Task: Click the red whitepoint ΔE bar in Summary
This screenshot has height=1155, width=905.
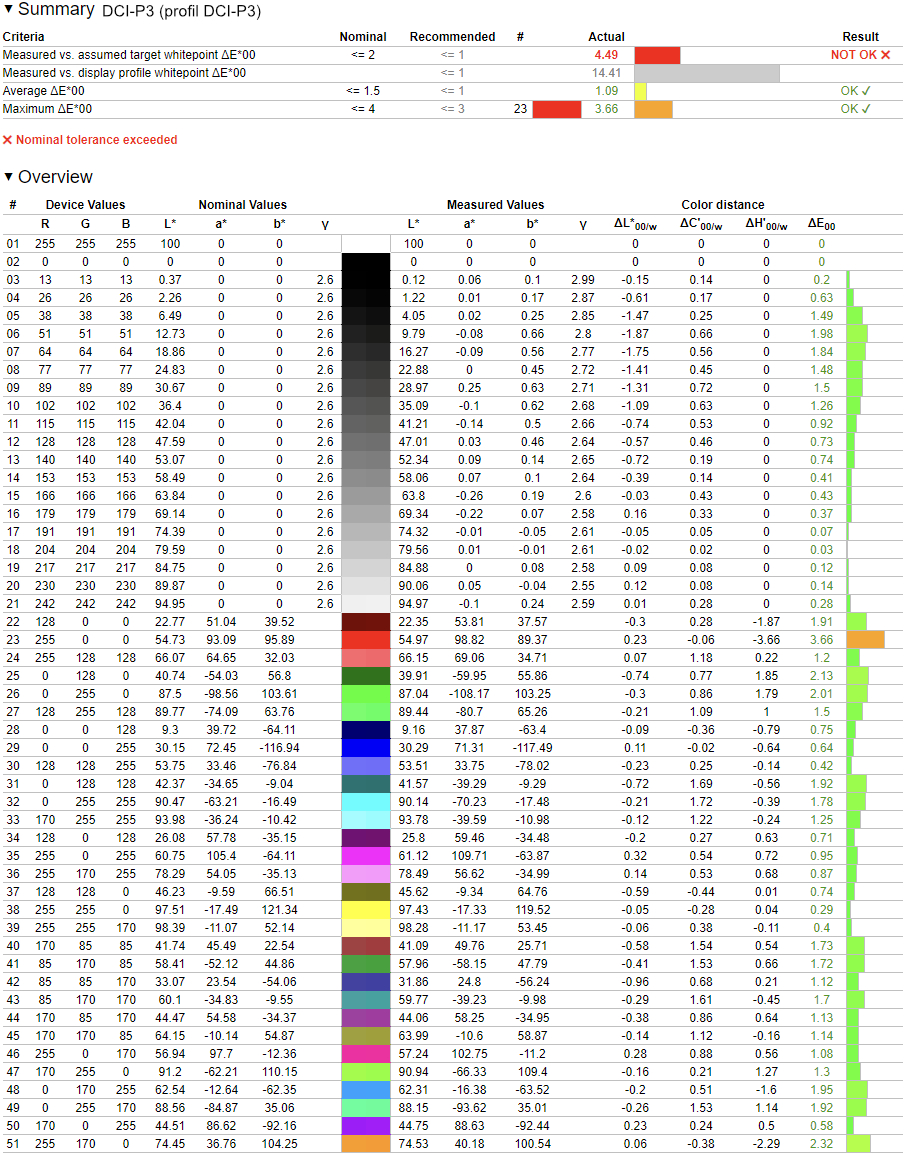Action: tap(657, 55)
